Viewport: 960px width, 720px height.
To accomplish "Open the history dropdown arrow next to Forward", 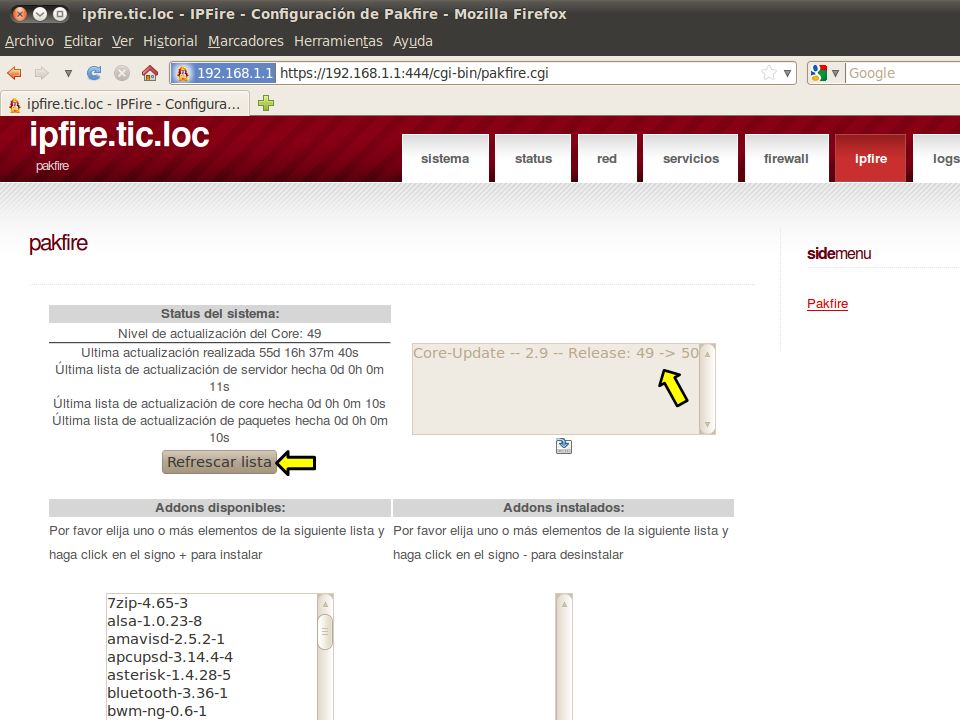I will pyautogui.click(x=68, y=73).
